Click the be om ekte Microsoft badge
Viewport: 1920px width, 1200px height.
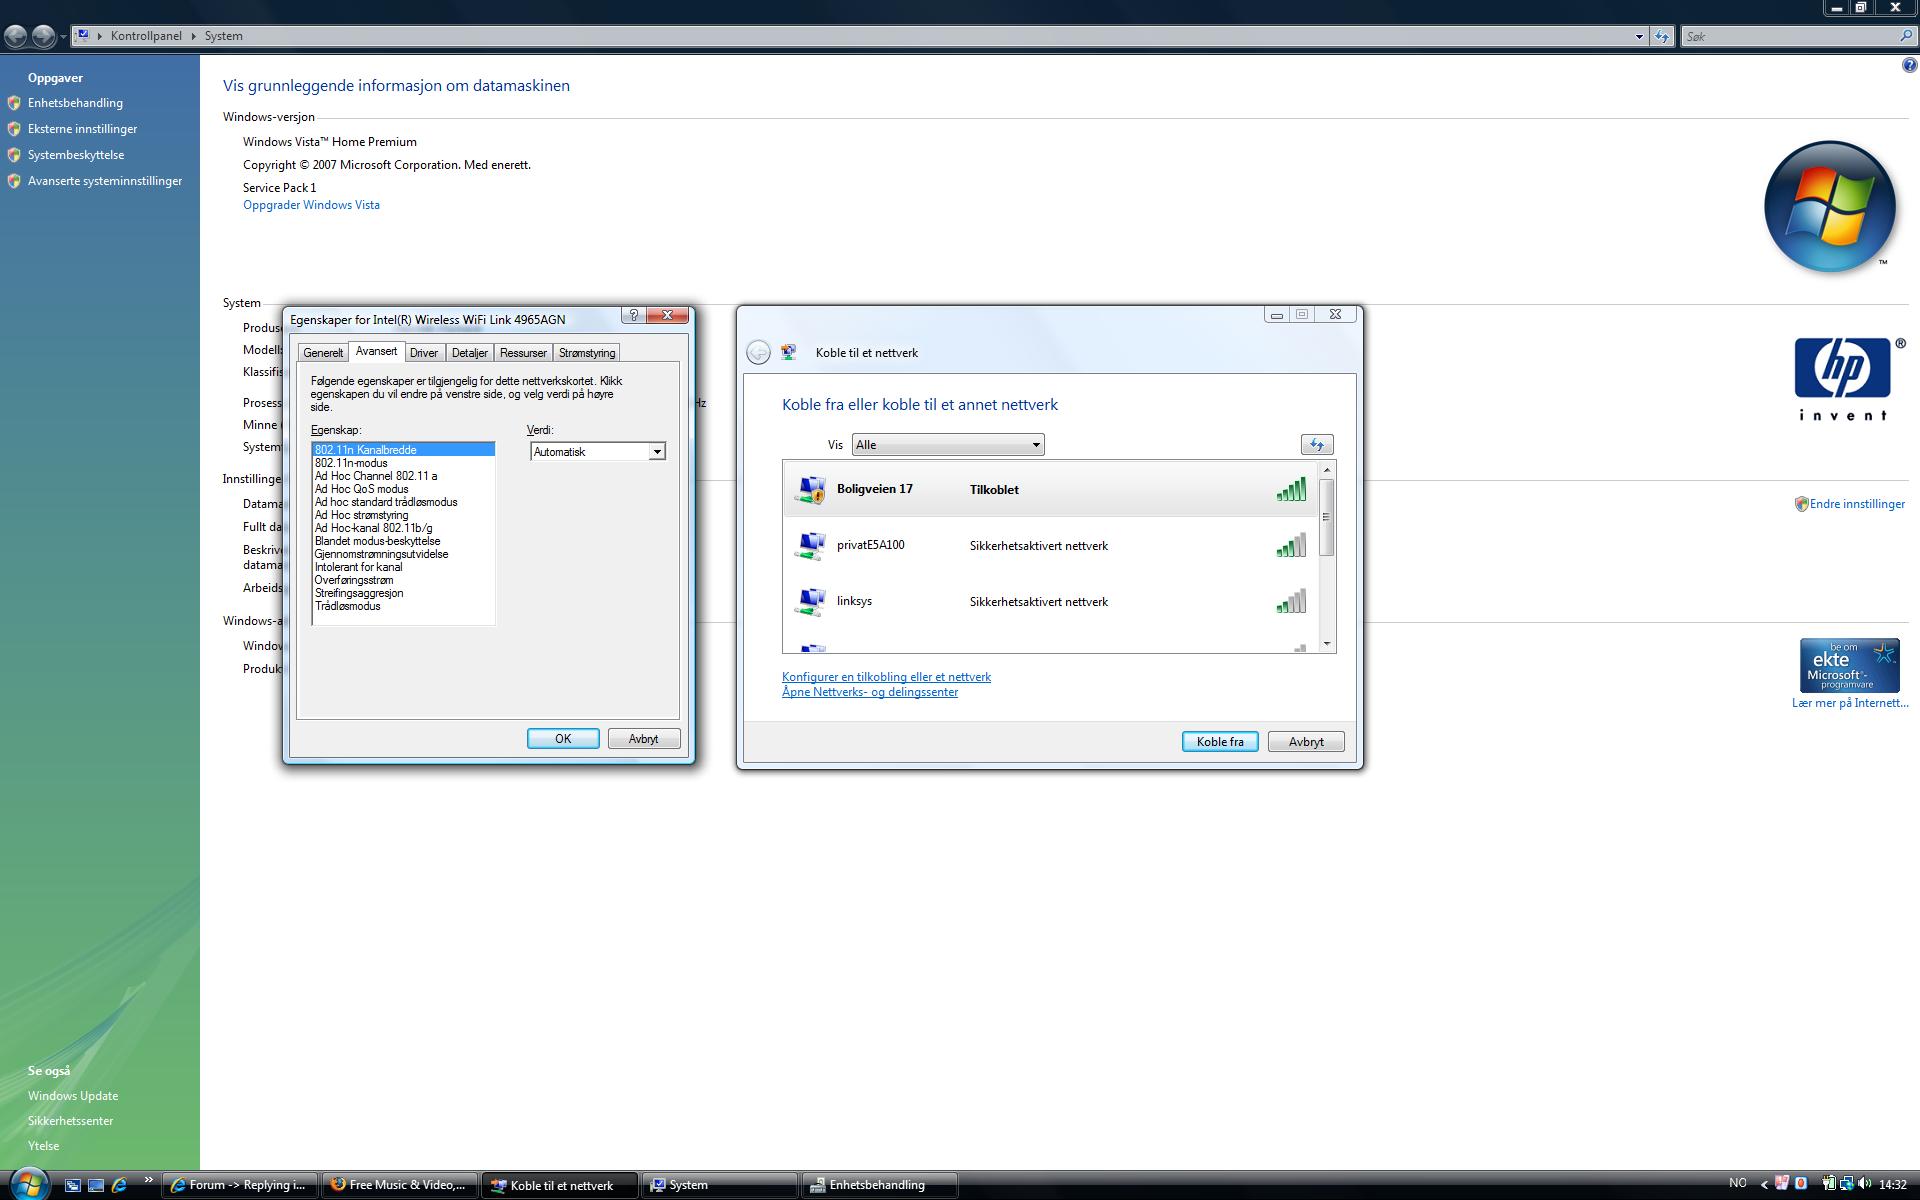[1849, 665]
